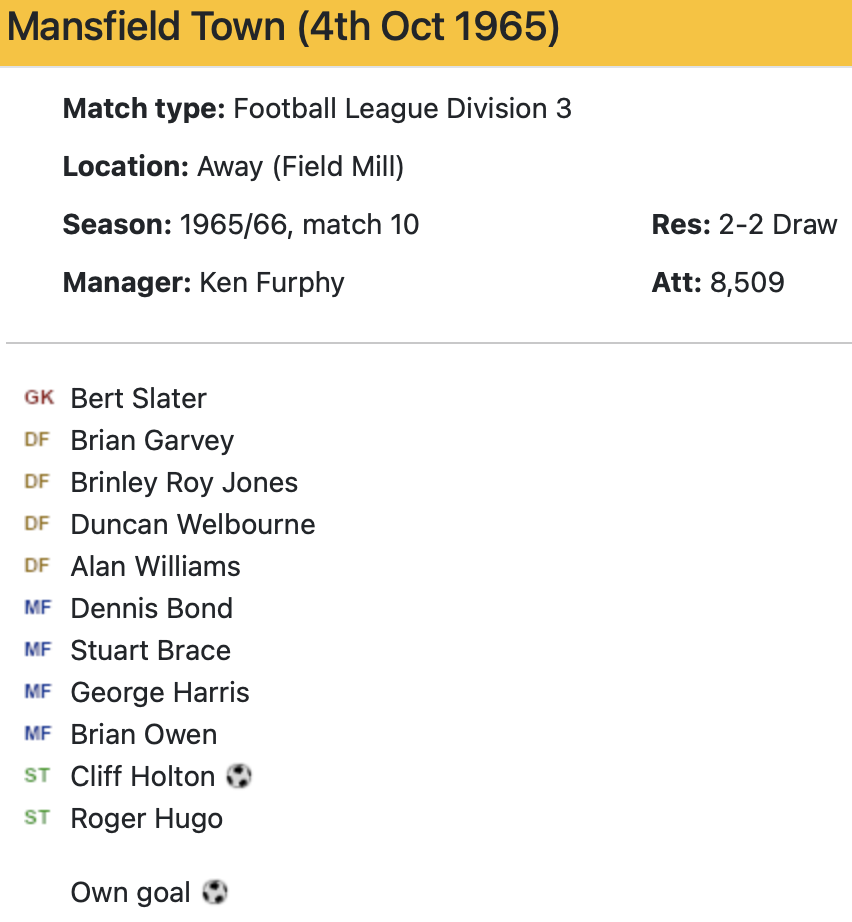The image size is (852, 922).
Task: Click the DF icon next to Brian Garvey
Action: coord(37,440)
